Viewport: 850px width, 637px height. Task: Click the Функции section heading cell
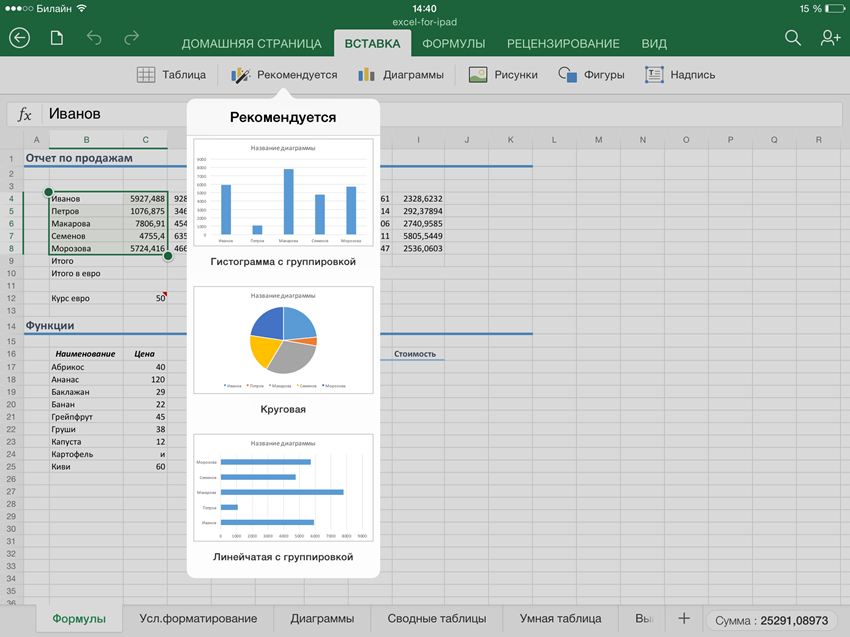(50, 326)
